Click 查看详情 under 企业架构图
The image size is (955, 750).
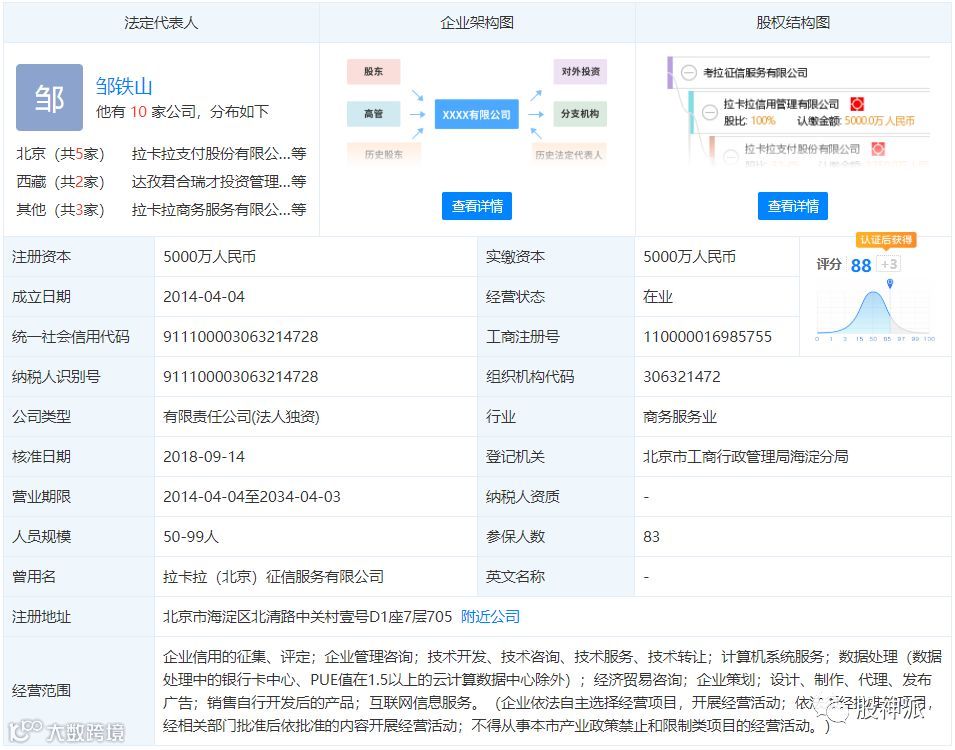pyautogui.click(x=477, y=206)
